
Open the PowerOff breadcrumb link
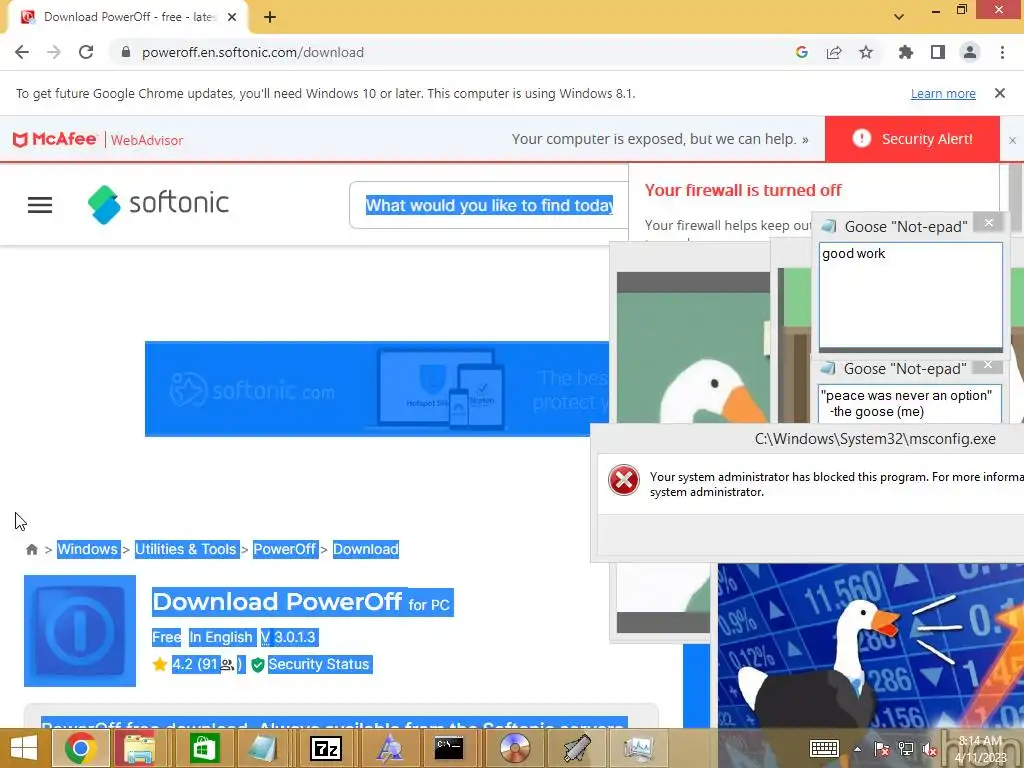284,549
